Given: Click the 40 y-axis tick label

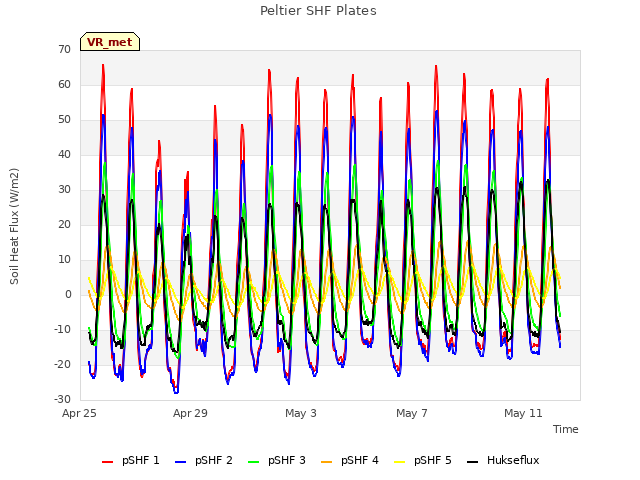Looking at the screenshot, I should point(64,155).
